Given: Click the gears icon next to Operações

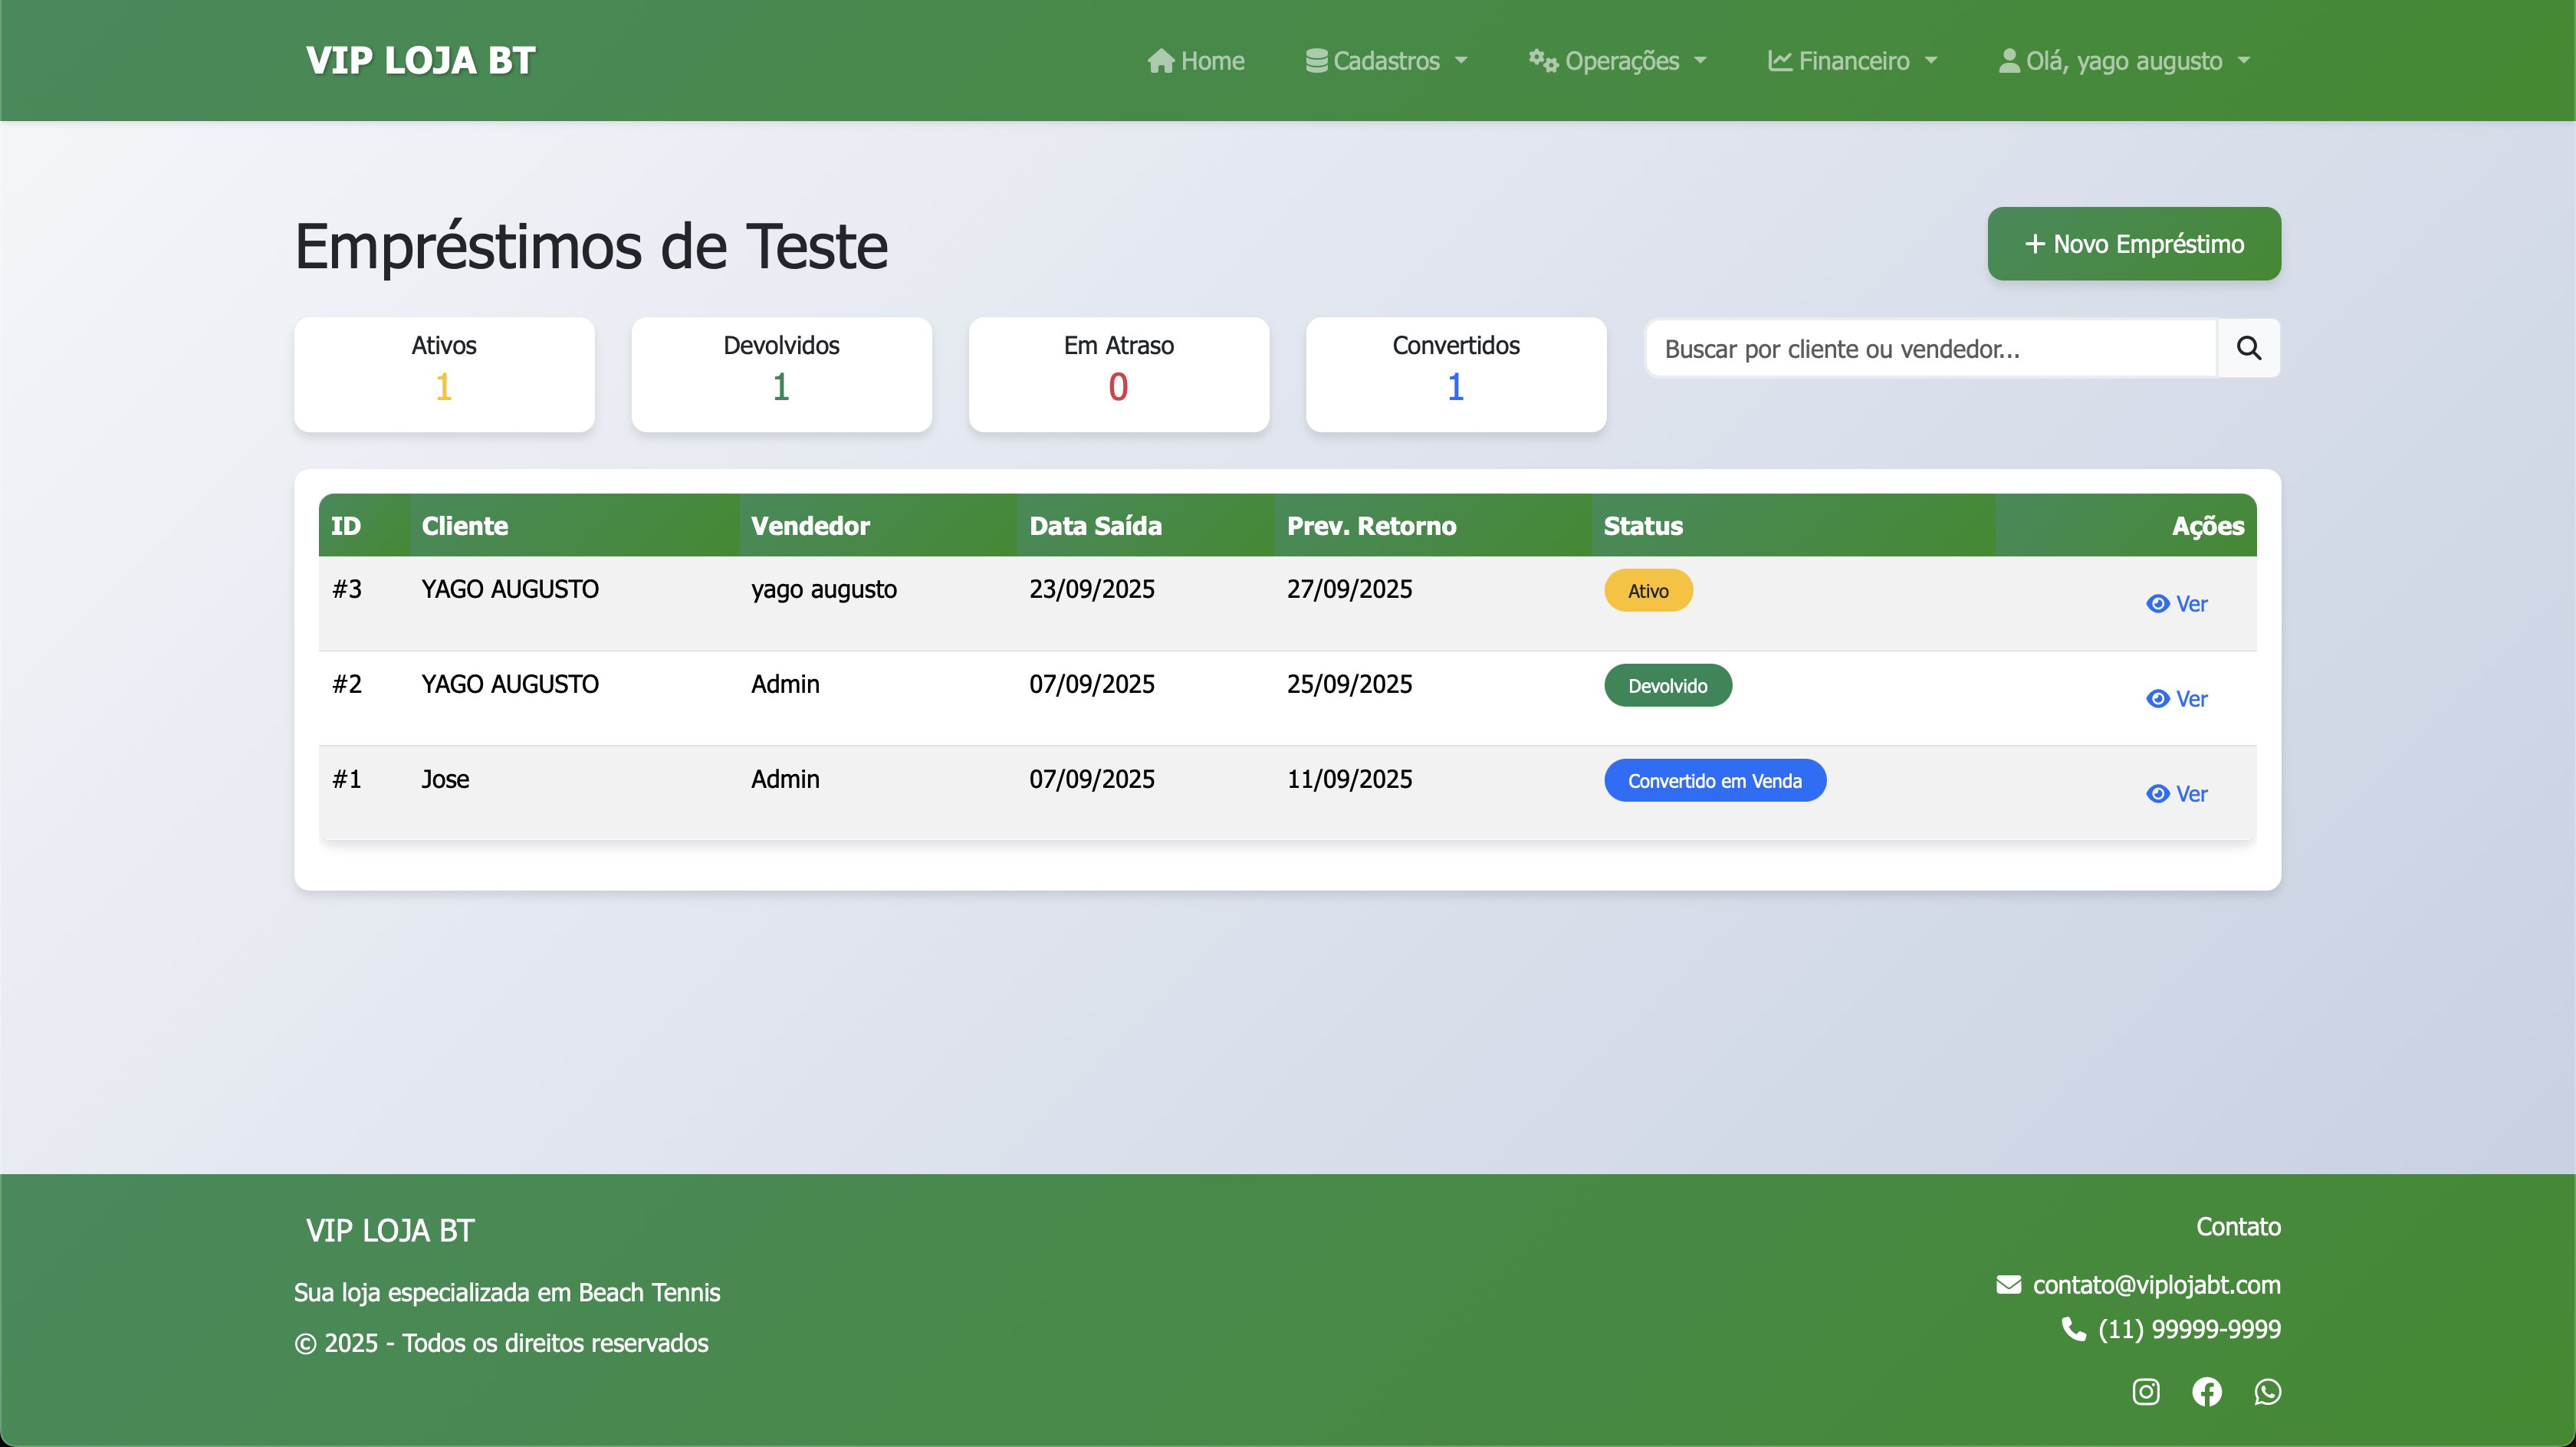Looking at the screenshot, I should click(1543, 60).
